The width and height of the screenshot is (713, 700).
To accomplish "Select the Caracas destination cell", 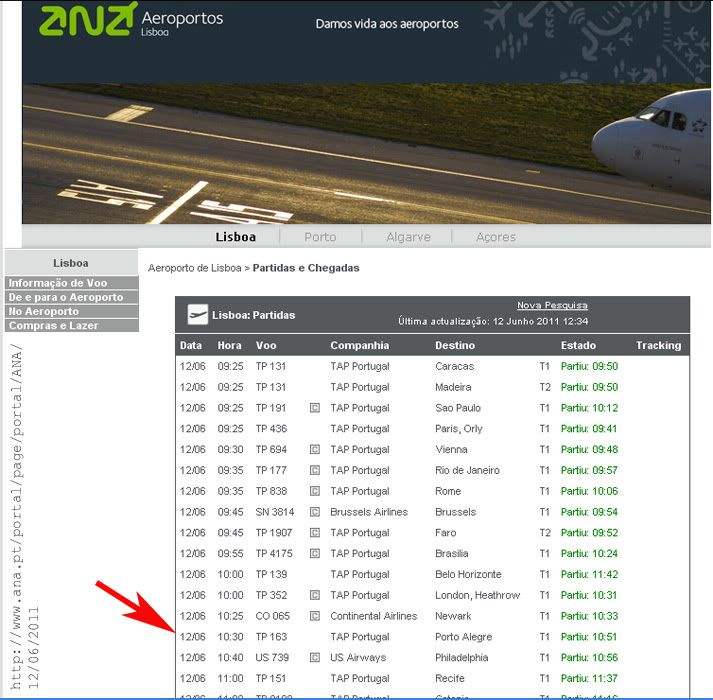I will pos(454,366).
